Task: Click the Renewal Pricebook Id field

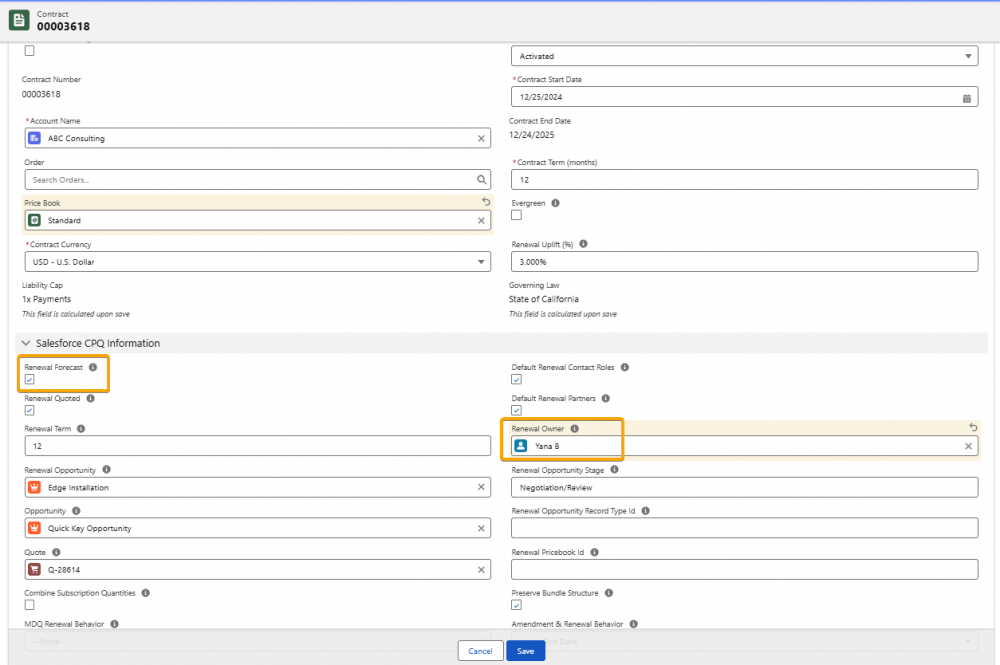Action: 744,570
